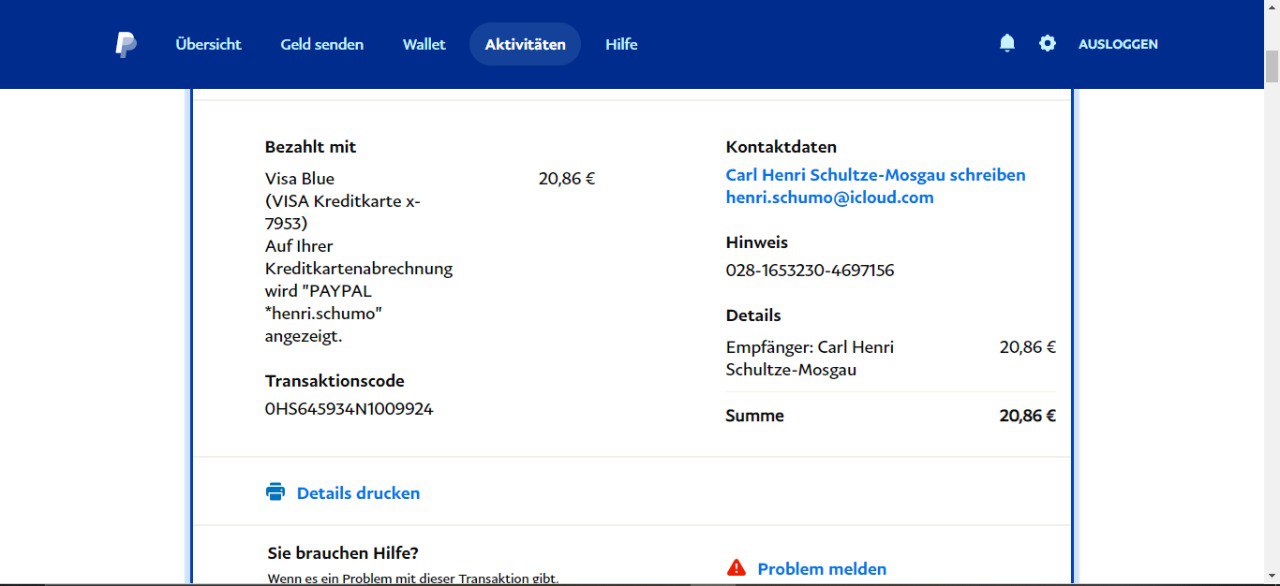Screen dimensions: 1280x586
Task: Open settings via the gear icon
Action: click(1047, 43)
